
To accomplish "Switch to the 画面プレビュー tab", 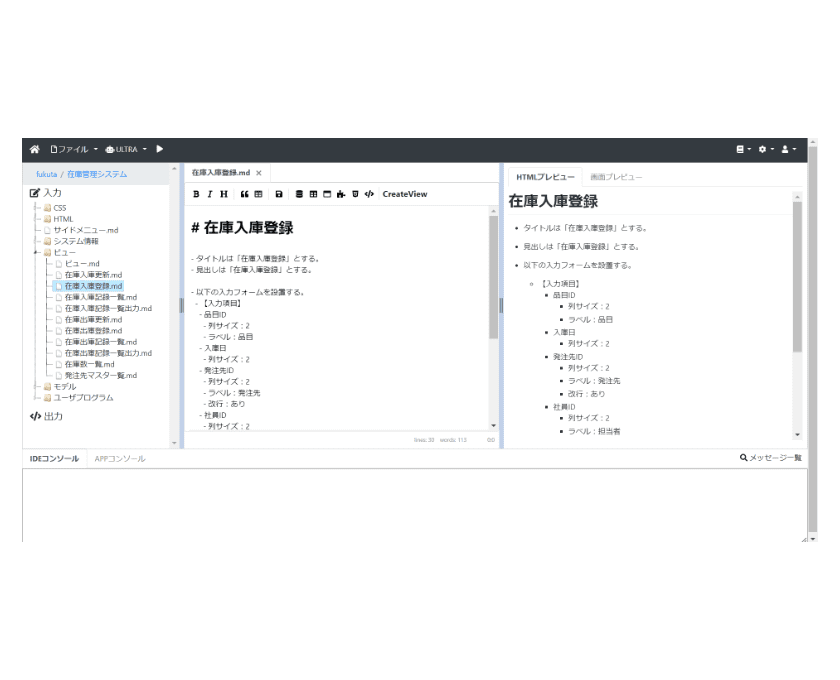I will (616, 177).
